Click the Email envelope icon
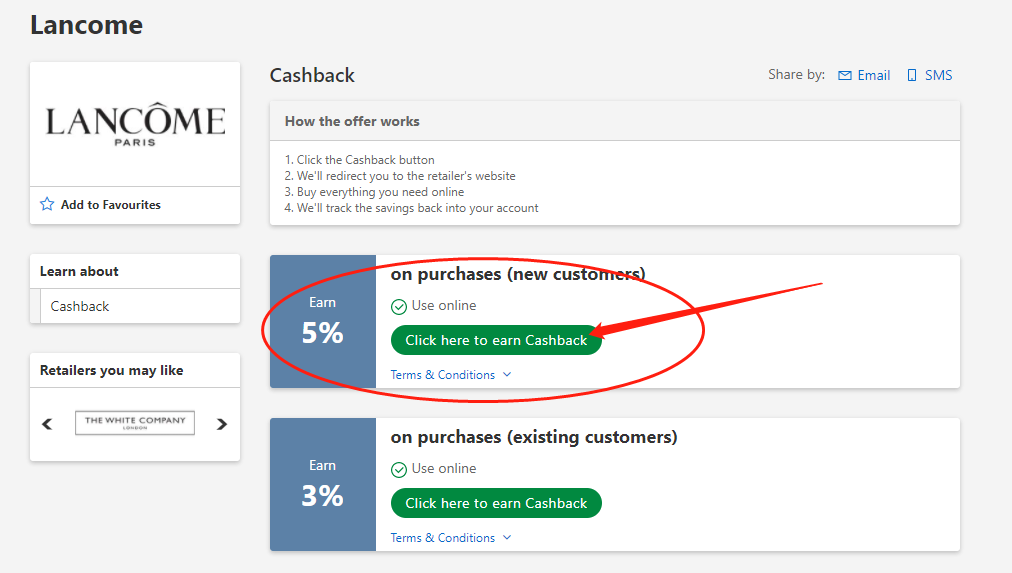The height and width of the screenshot is (573, 1012). click(x=845, y=76)
